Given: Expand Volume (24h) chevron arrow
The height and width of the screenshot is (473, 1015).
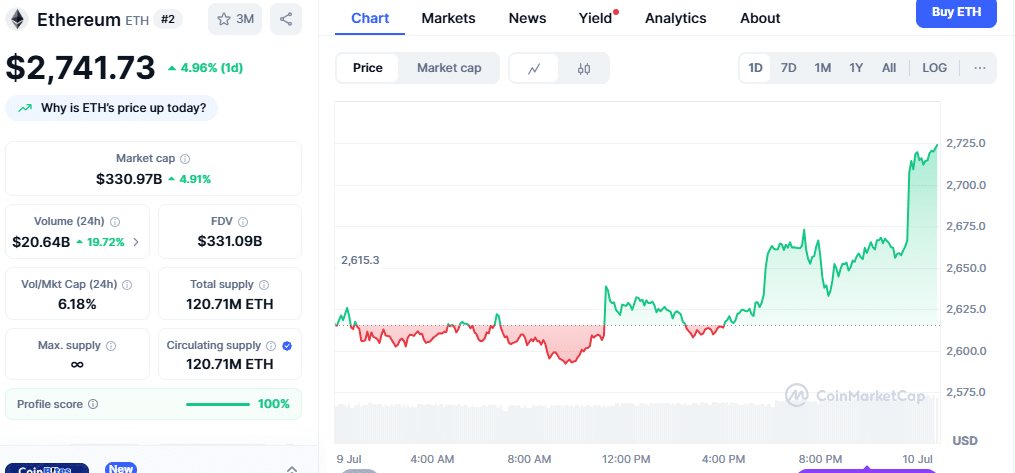Looking at the screenshot, I should click(x=136, y=243).
